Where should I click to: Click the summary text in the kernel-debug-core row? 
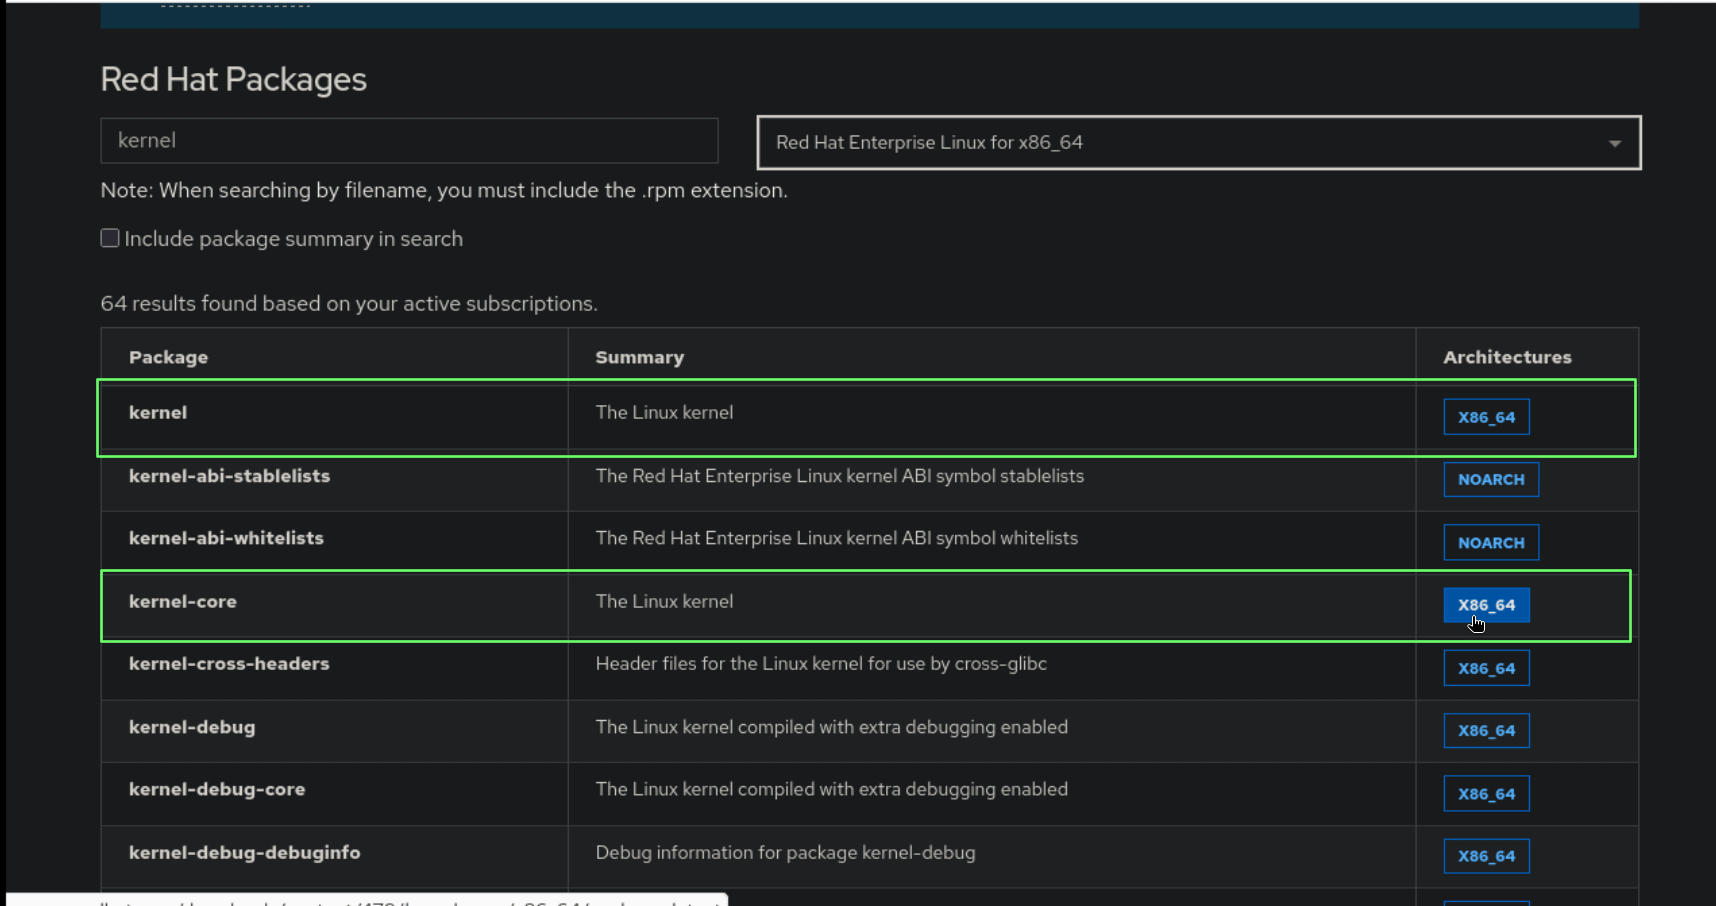(x=832, y=789)
